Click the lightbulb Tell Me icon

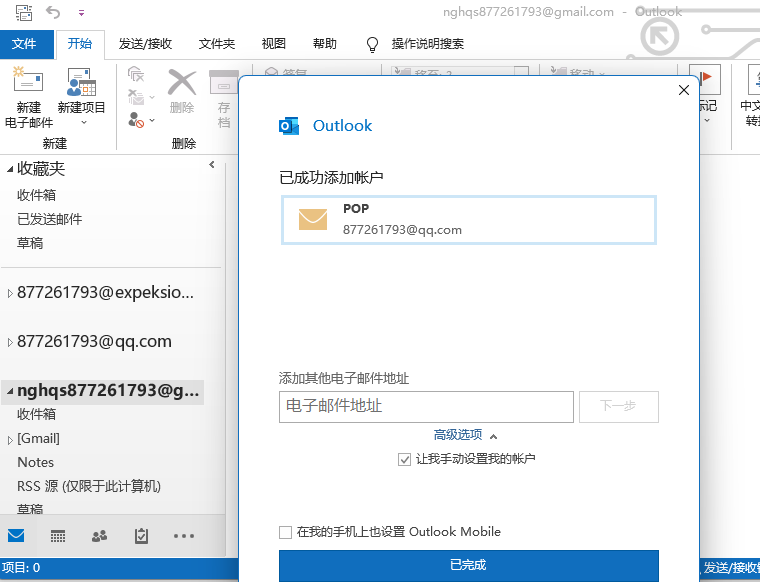[372, 44]
